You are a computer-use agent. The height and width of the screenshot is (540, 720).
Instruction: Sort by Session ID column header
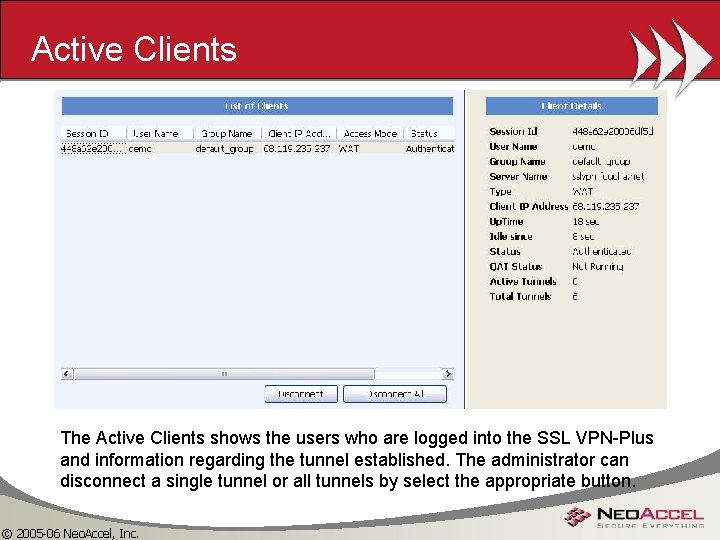(x=93, y=134)
